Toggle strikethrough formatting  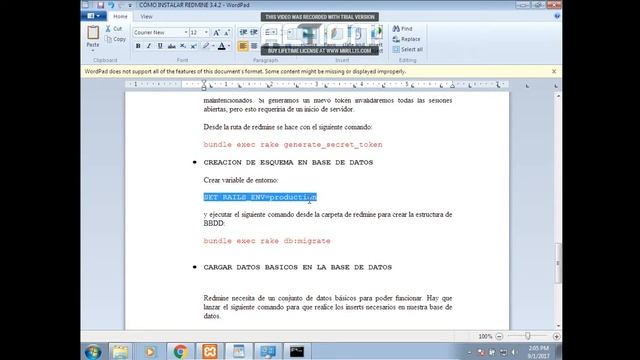pos(171,46)
